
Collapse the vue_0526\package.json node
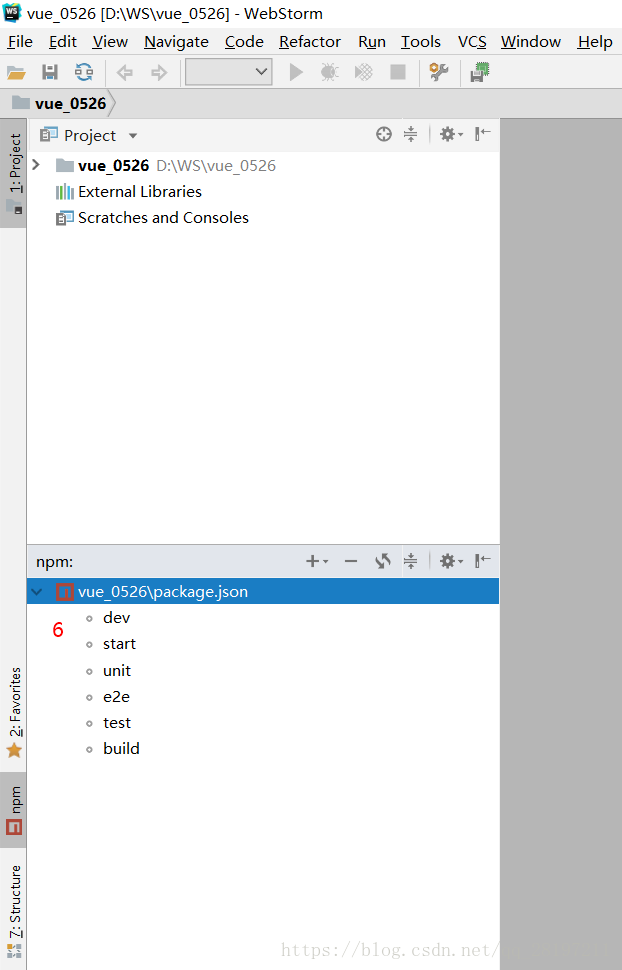[37, 592]
